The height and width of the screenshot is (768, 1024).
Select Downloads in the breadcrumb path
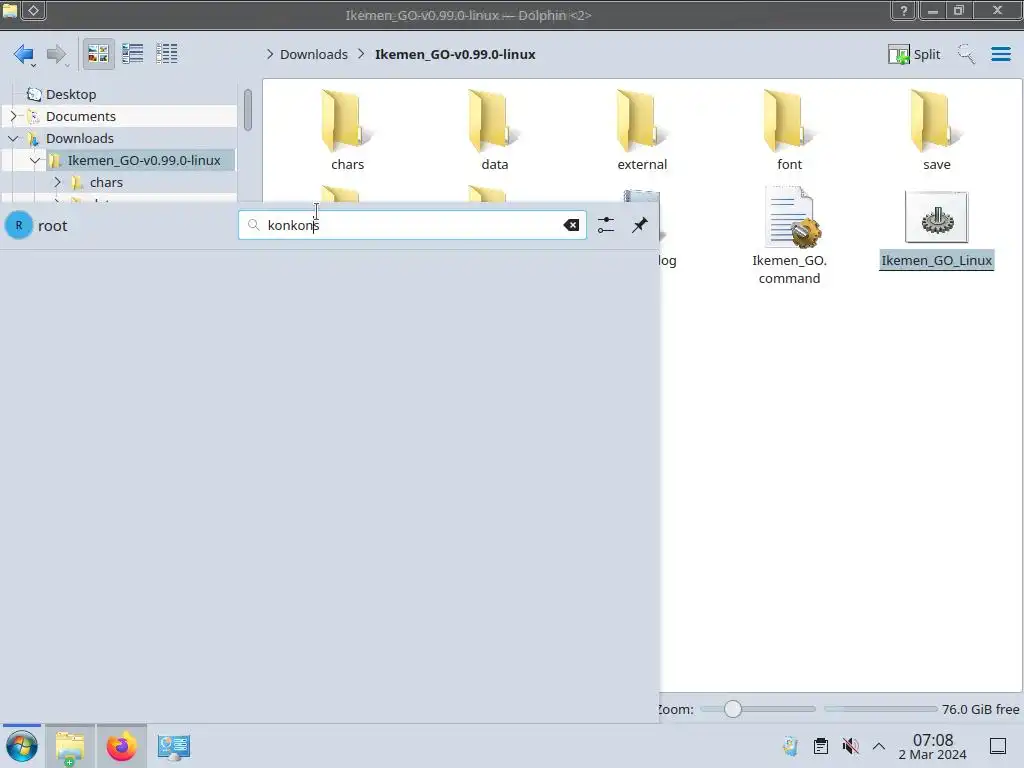(x=313, y=54)
